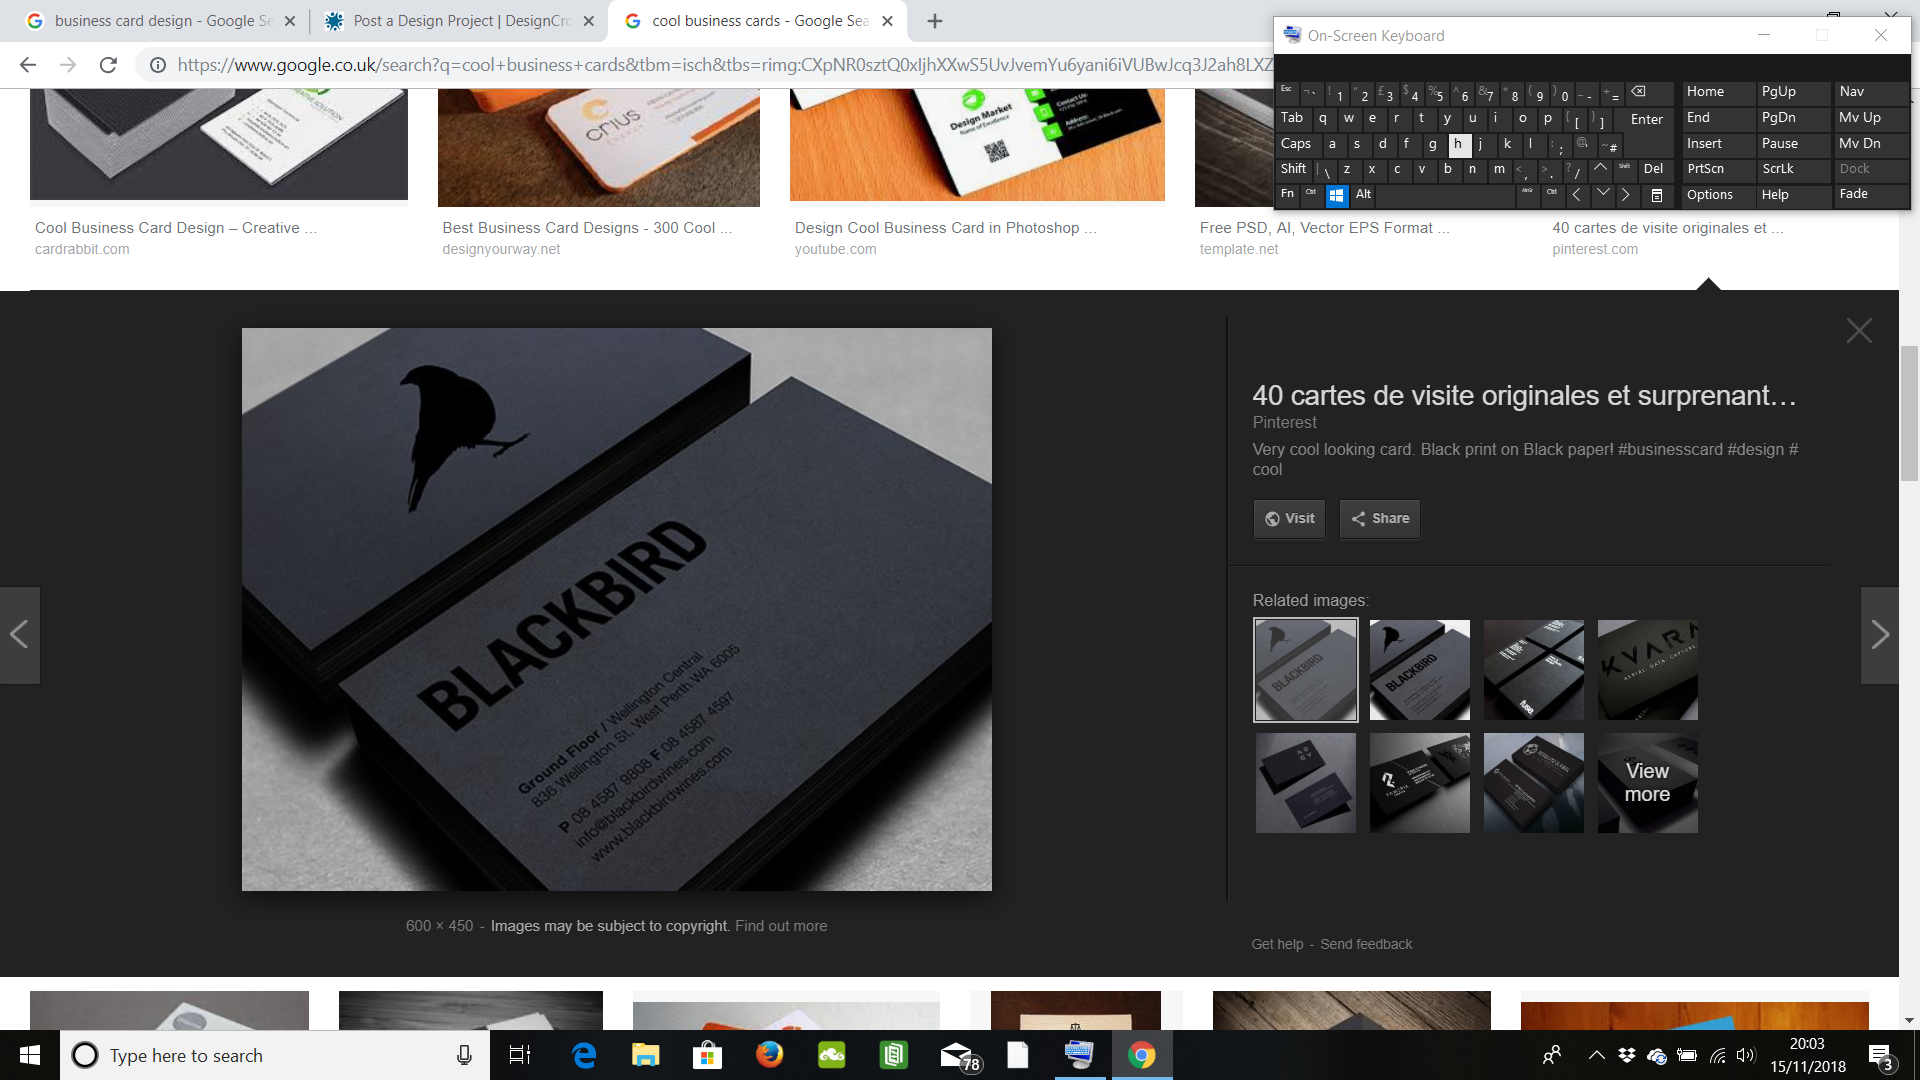Expand the hidden system tray icons chevron
Image resolution: width=1920 pixels, height=1080 pixels.
[x=1596, y=1055]
